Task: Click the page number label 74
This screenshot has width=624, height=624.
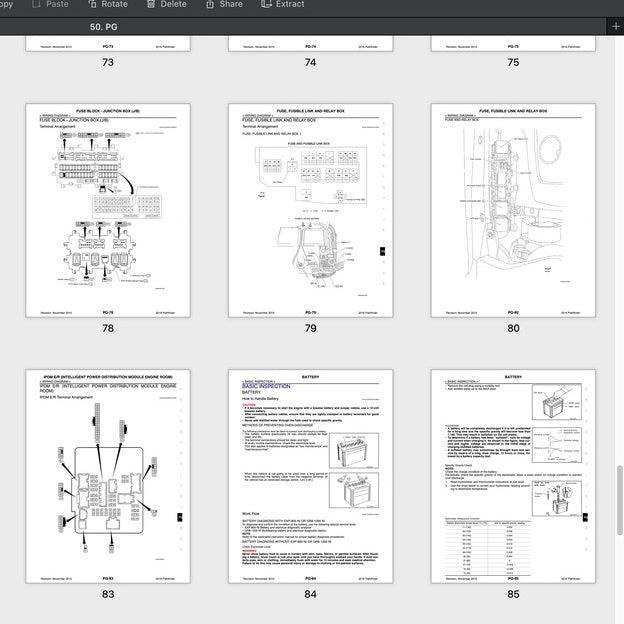Action: (310, 63)
